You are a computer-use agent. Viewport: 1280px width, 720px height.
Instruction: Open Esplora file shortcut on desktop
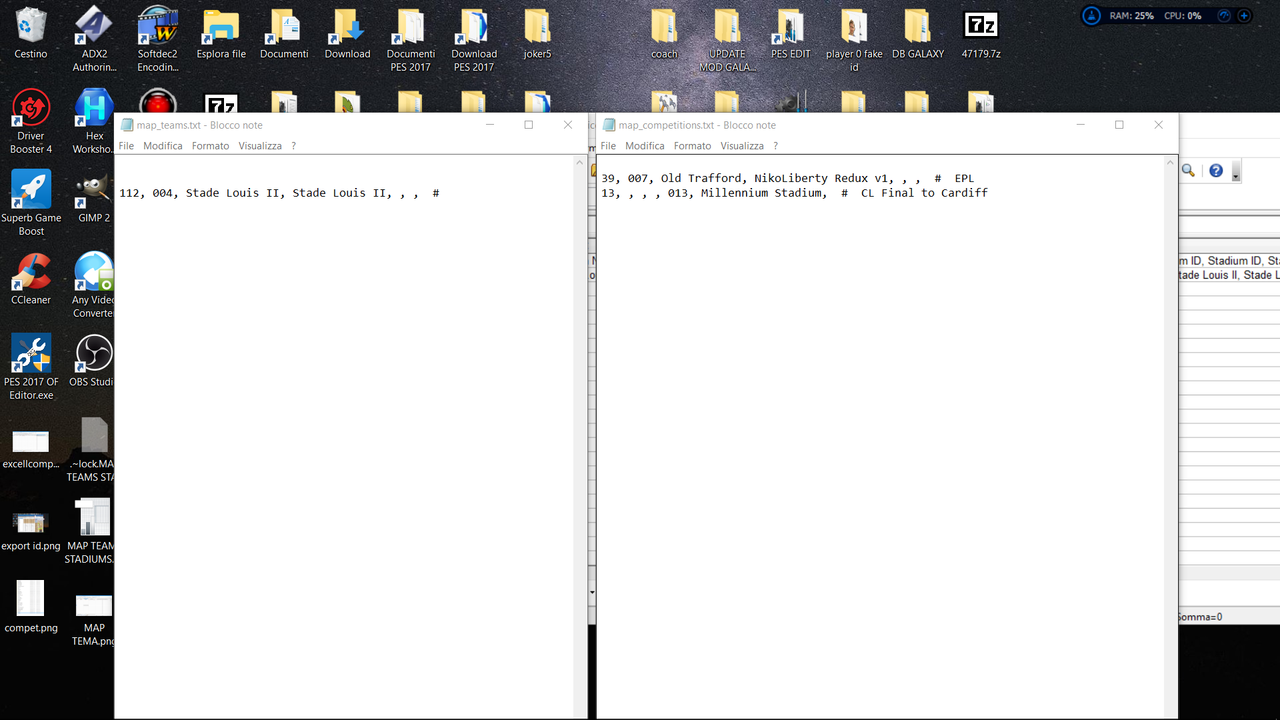point(221,33)
